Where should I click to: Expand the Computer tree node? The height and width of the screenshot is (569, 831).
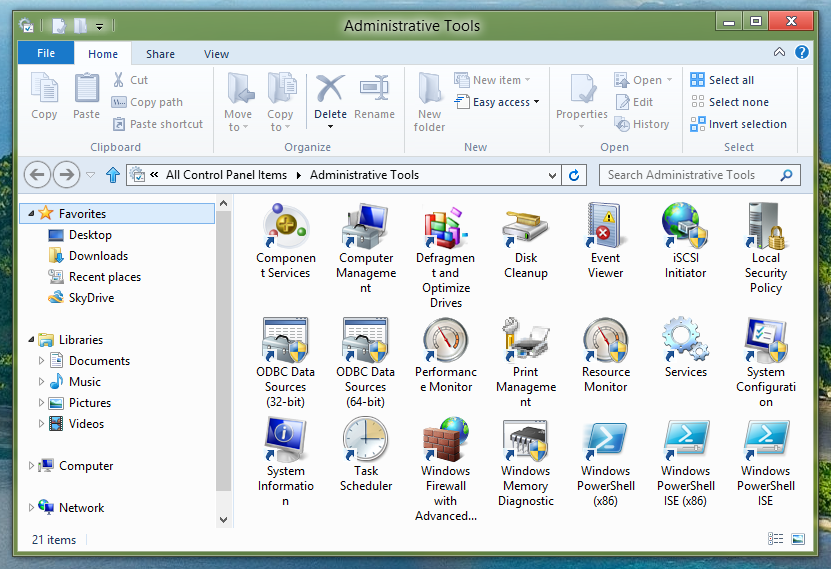click(31, 466)
